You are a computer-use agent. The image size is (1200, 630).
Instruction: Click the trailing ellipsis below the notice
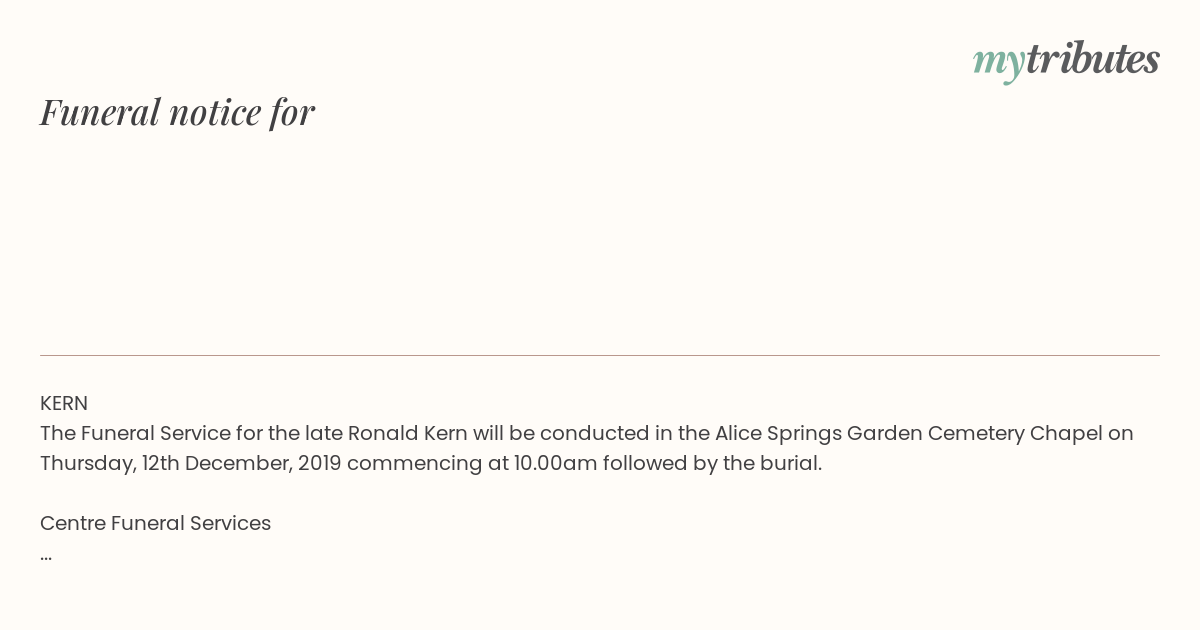coord(46,556)
